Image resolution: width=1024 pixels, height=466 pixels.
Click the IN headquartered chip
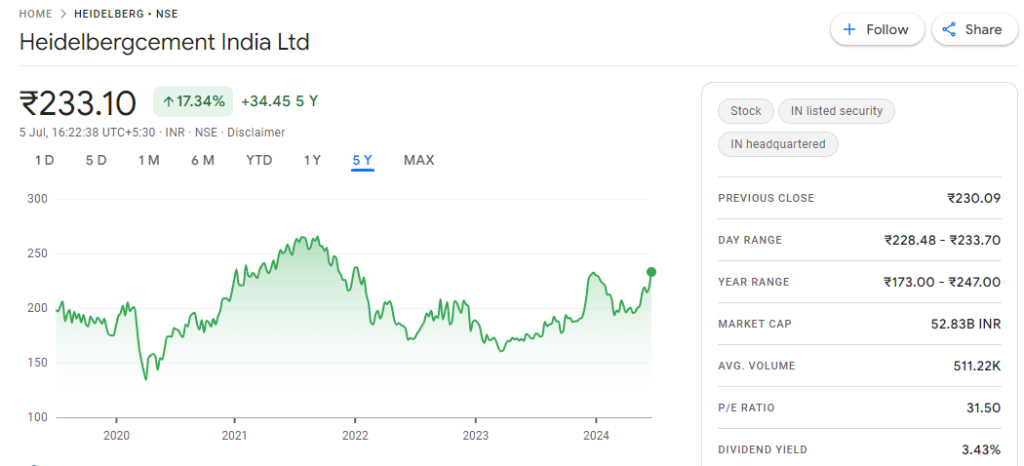click(x=778, y=144)
